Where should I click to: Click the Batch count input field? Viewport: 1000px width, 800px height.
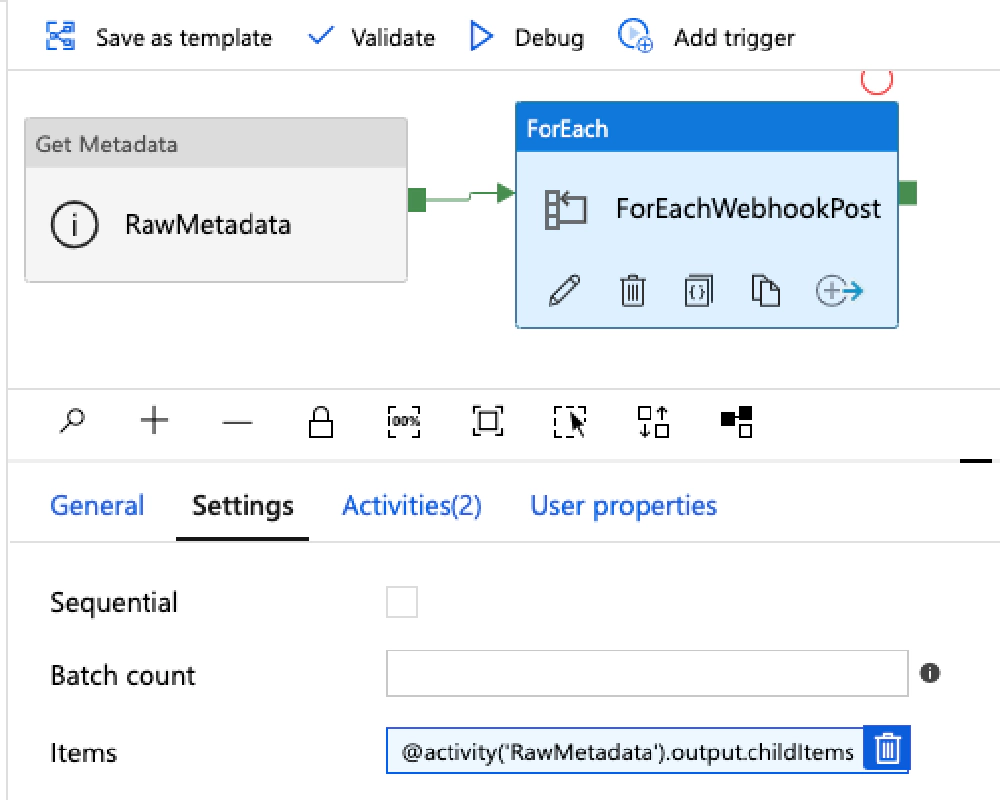[x=647, y=673]
